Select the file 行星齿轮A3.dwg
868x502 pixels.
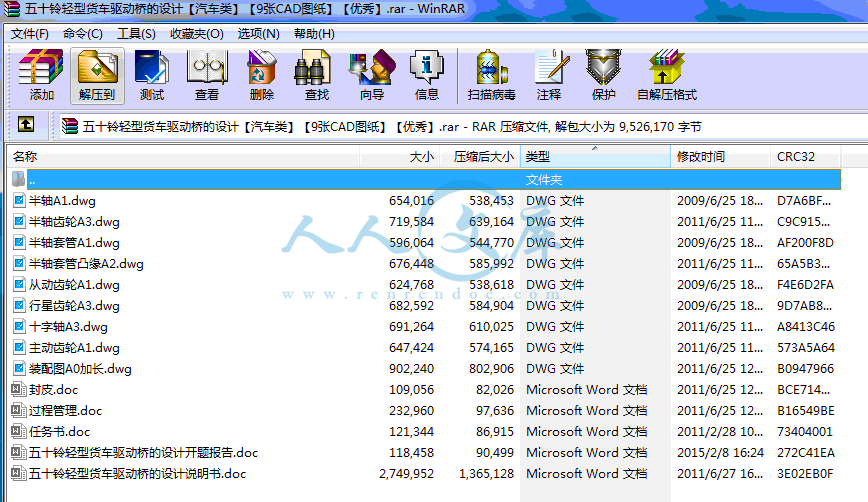pos(74,306)
